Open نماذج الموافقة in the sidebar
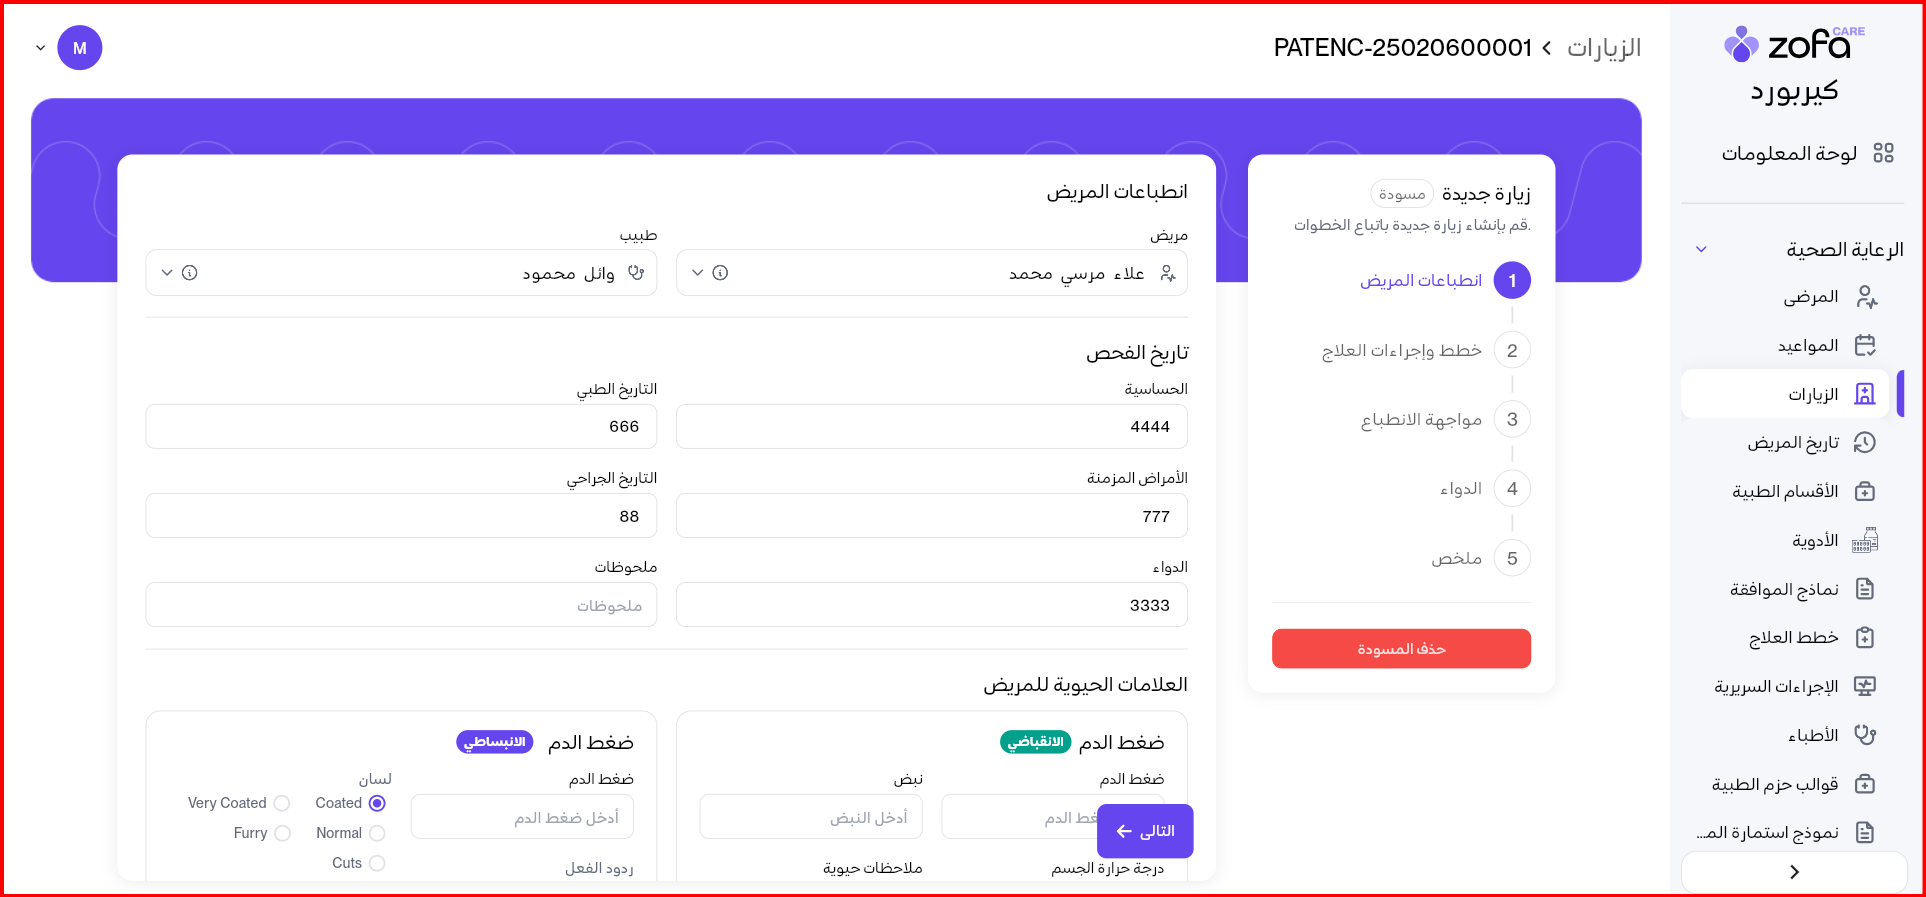The image size is (1926, 897). coord(1784,589)
